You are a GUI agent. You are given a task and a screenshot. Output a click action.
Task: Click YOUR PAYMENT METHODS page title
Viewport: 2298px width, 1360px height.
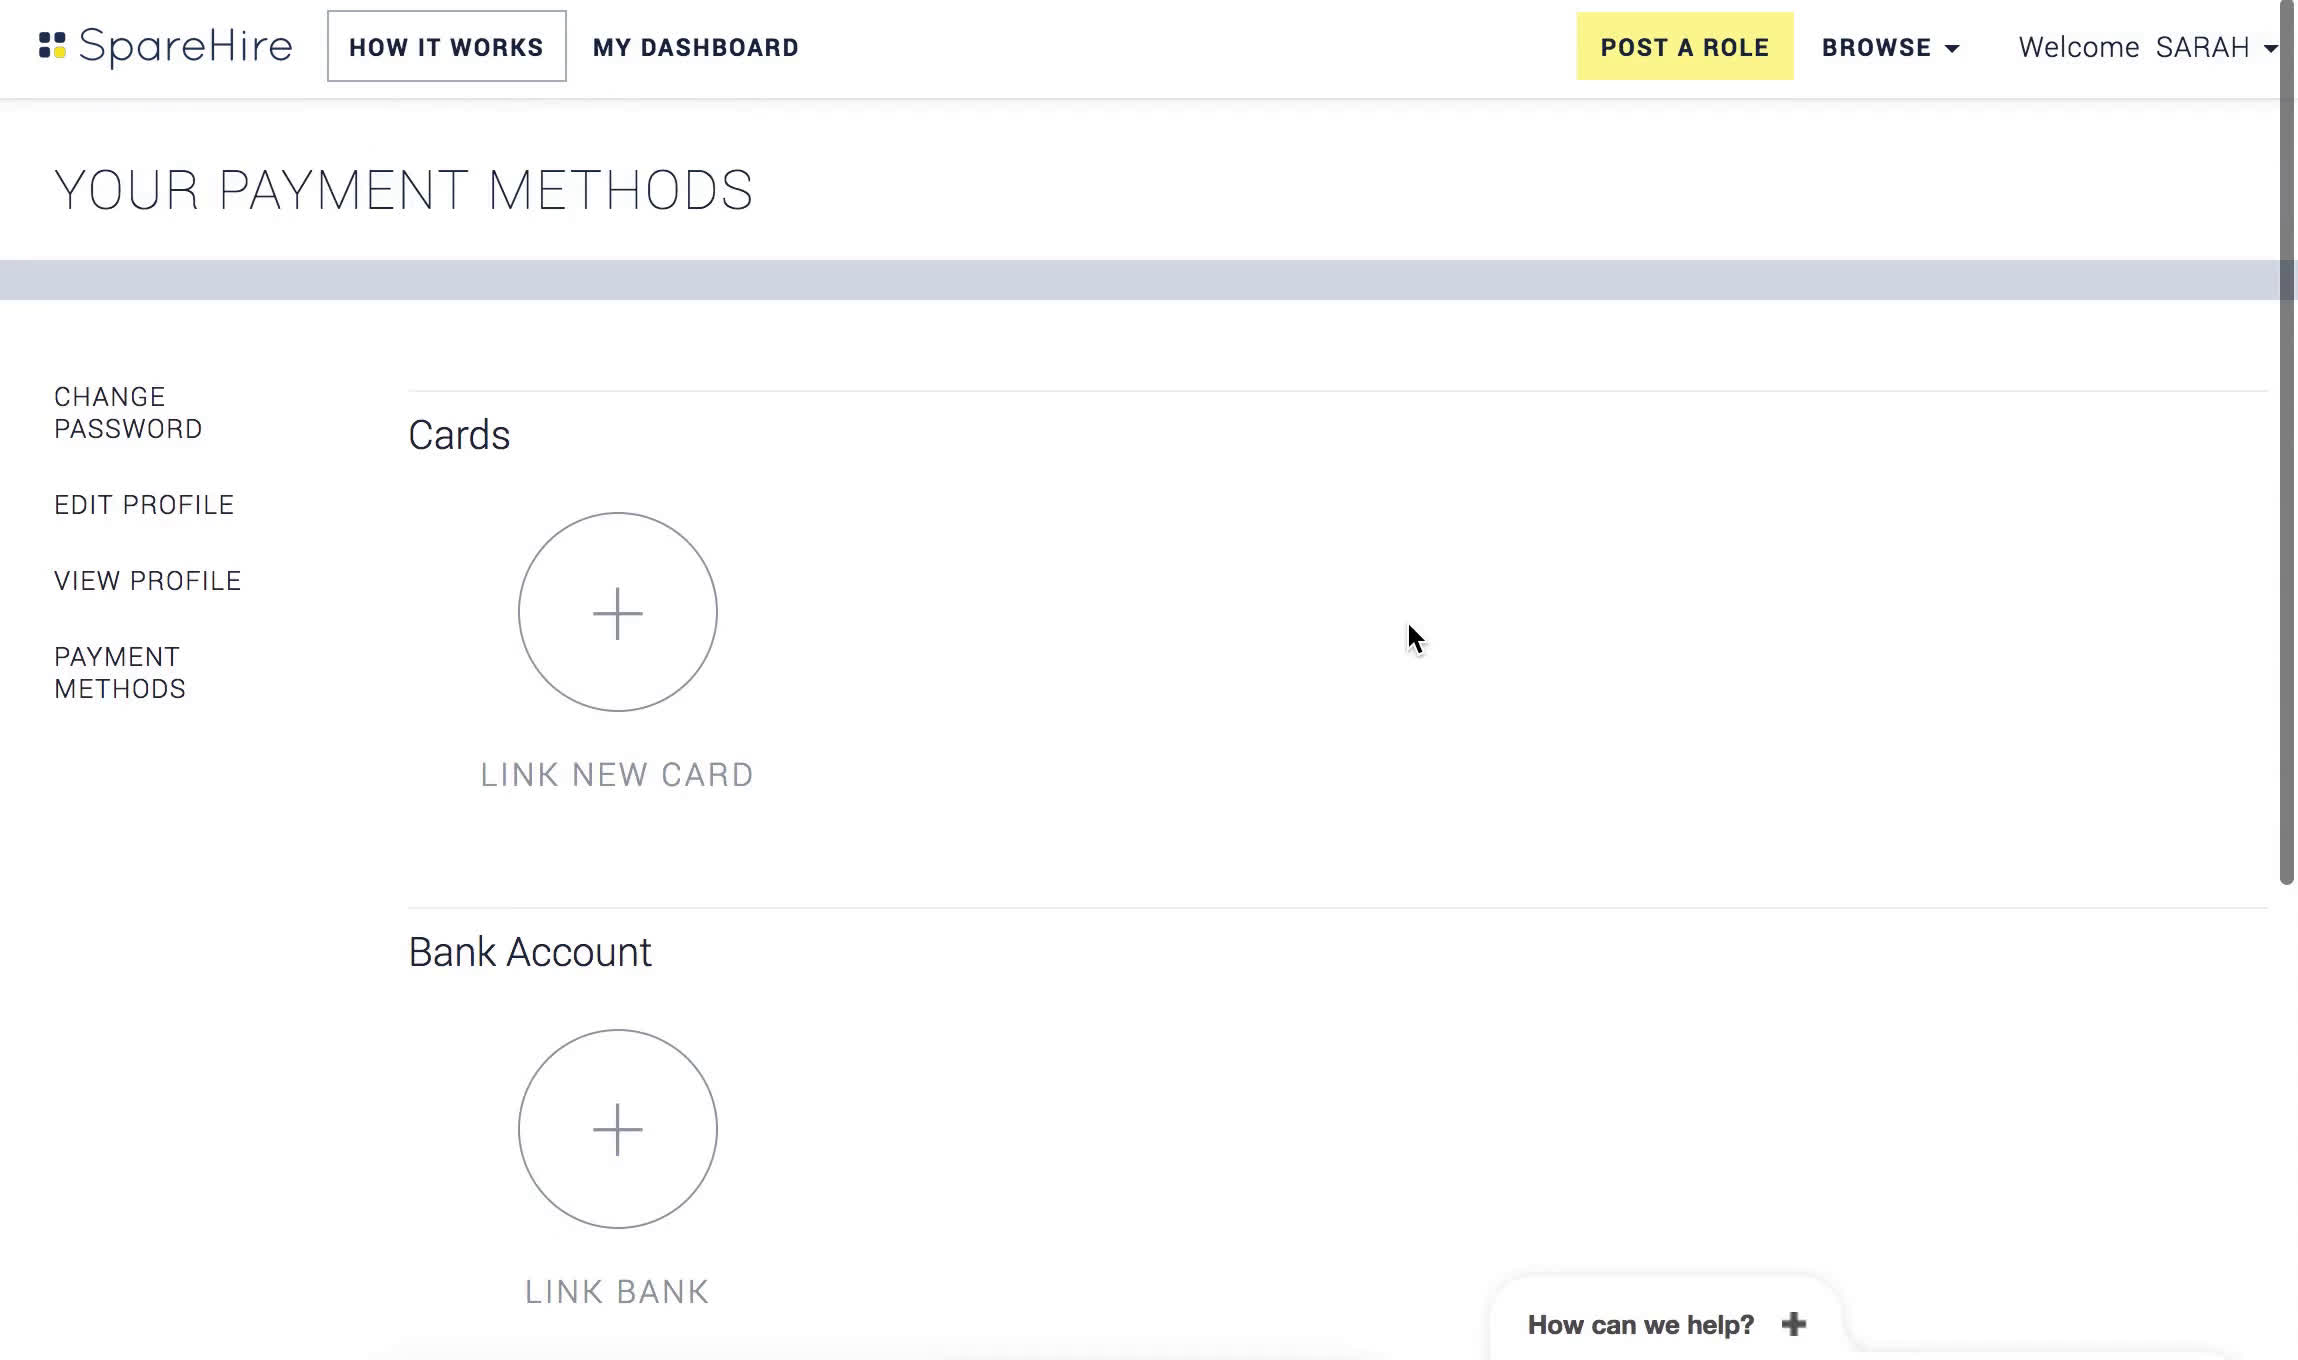[404, 190]
